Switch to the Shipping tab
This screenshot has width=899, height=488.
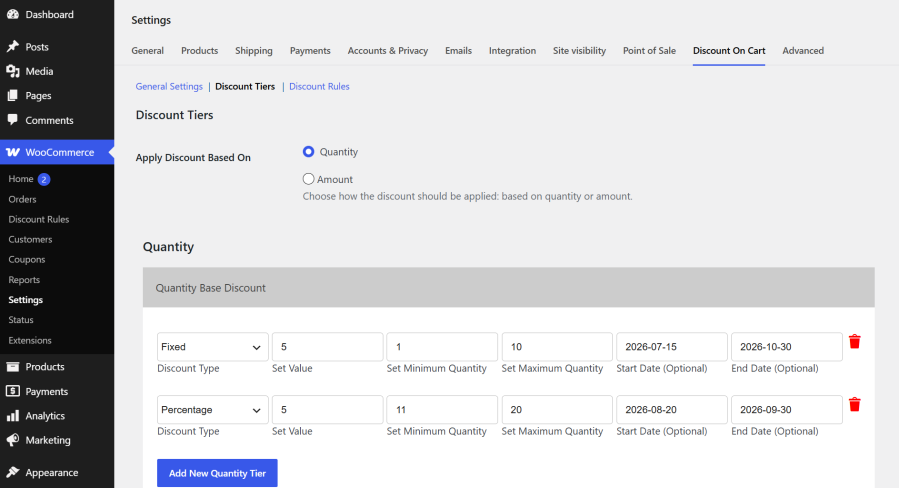point(253,50)
